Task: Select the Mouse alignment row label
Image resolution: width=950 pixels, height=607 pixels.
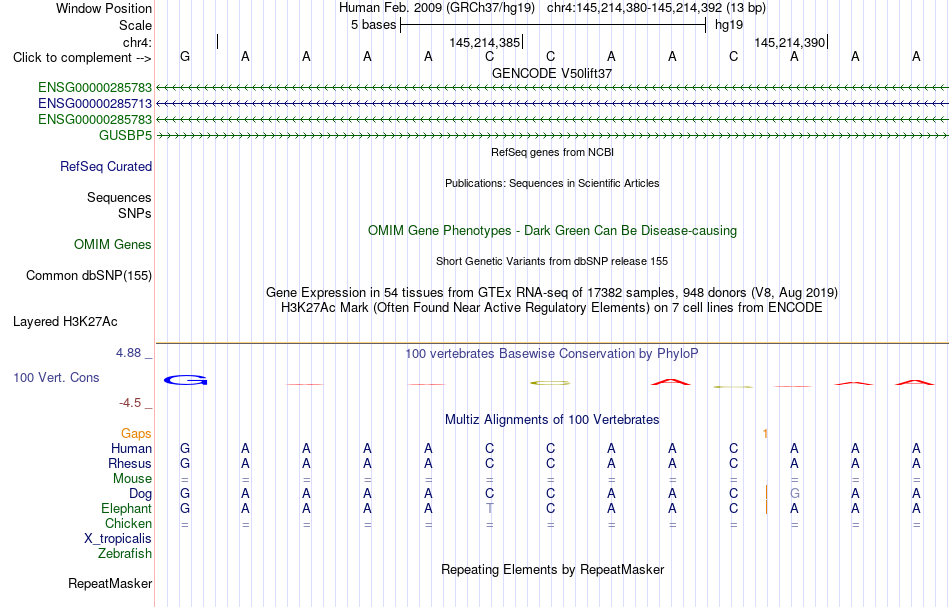Action: [132, 479]
